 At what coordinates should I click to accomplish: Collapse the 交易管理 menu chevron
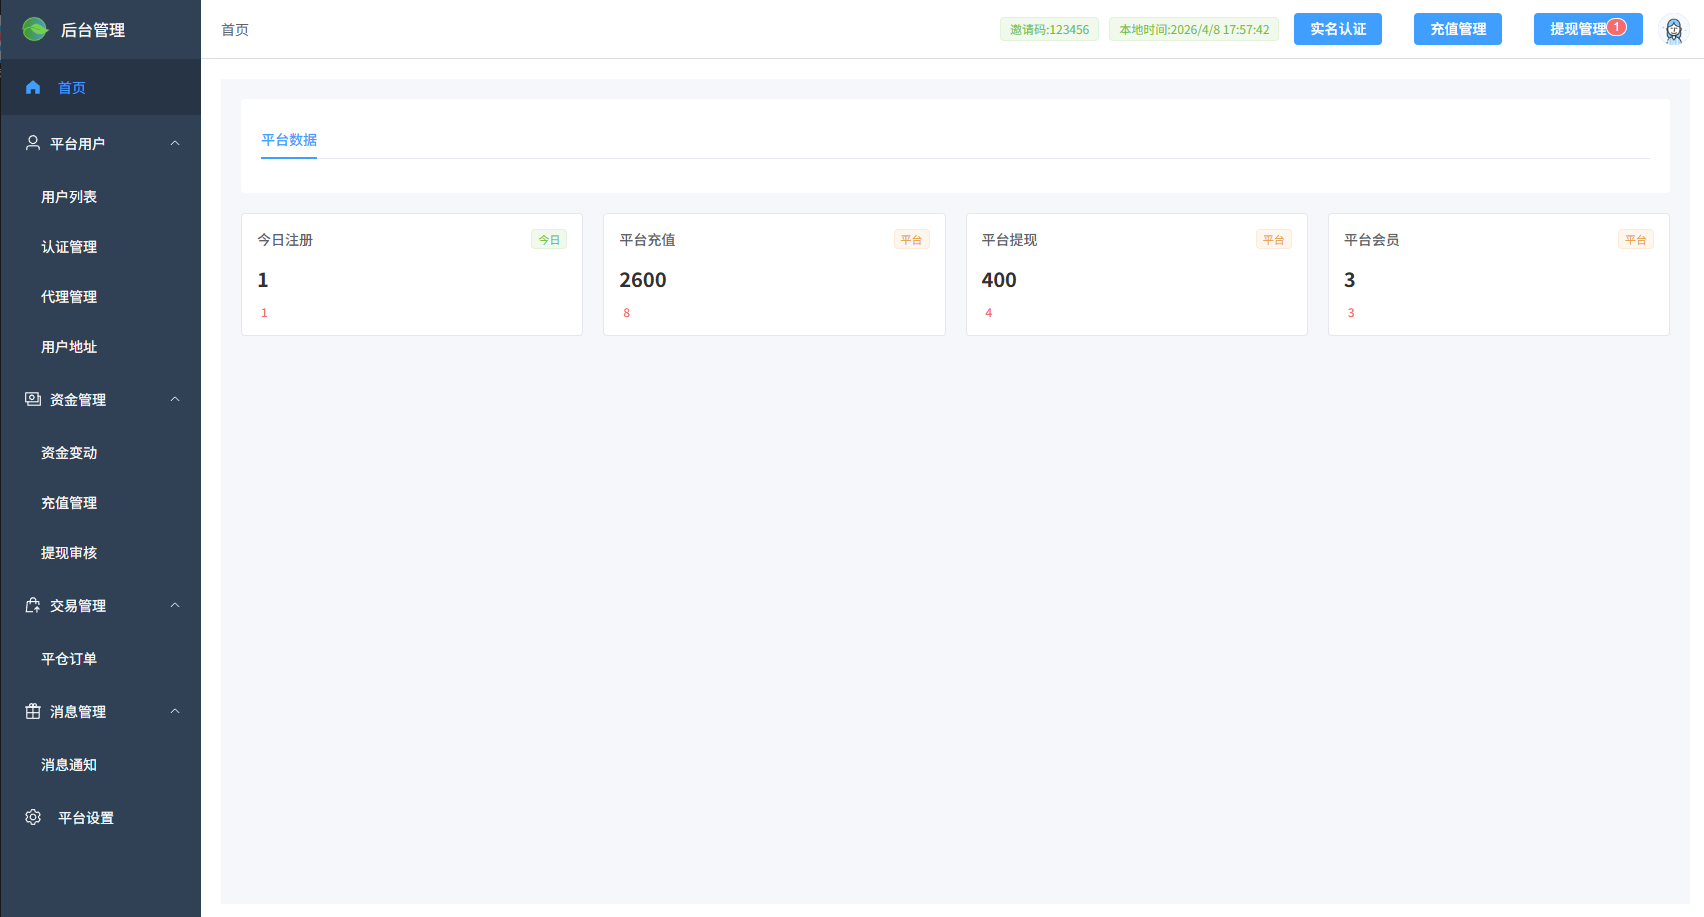coord(175,605)
